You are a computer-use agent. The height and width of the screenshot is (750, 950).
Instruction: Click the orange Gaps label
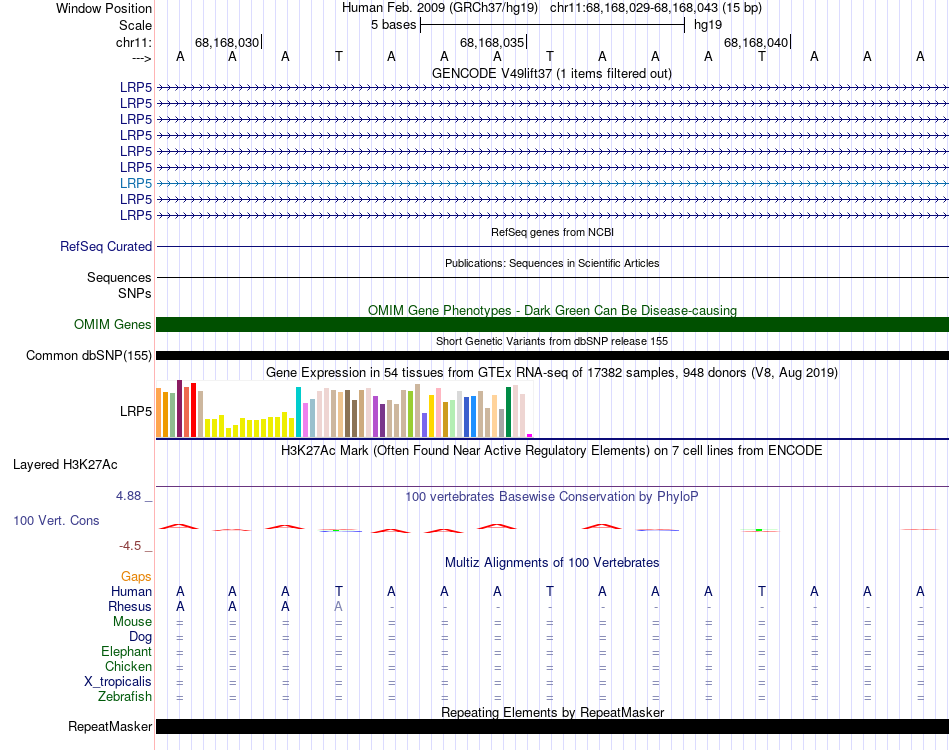pos(136,576)
